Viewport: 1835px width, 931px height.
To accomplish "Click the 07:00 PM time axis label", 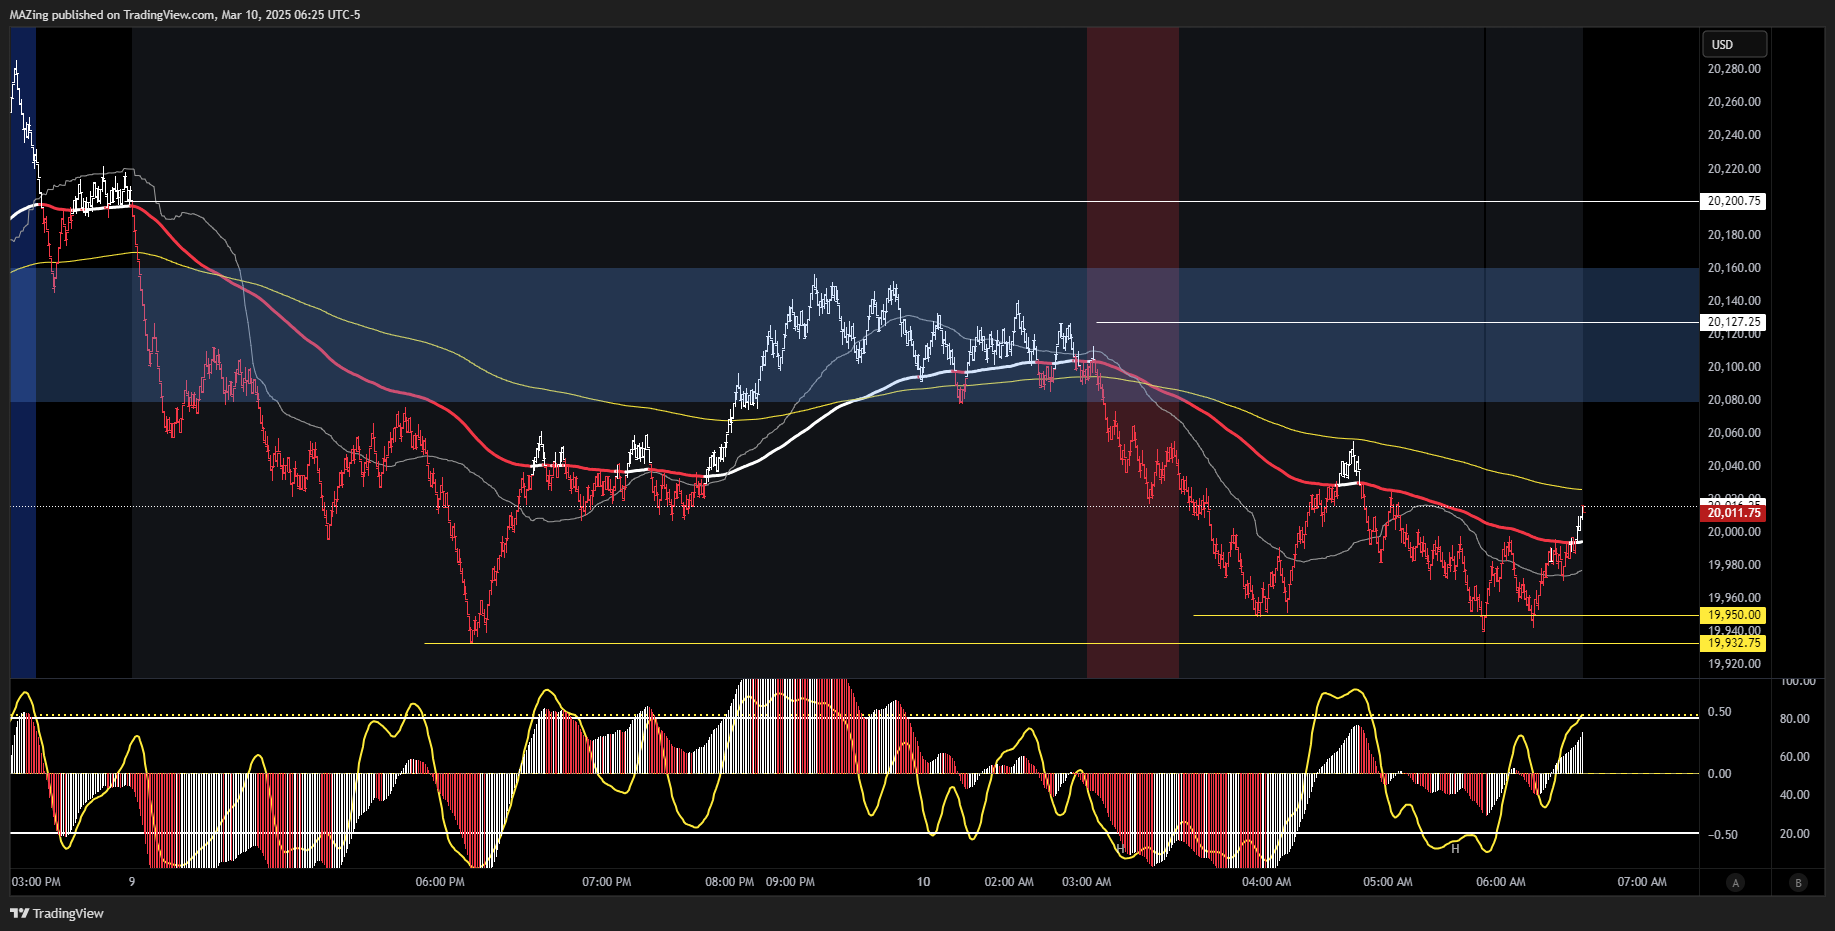I will (x=607, y=882).
